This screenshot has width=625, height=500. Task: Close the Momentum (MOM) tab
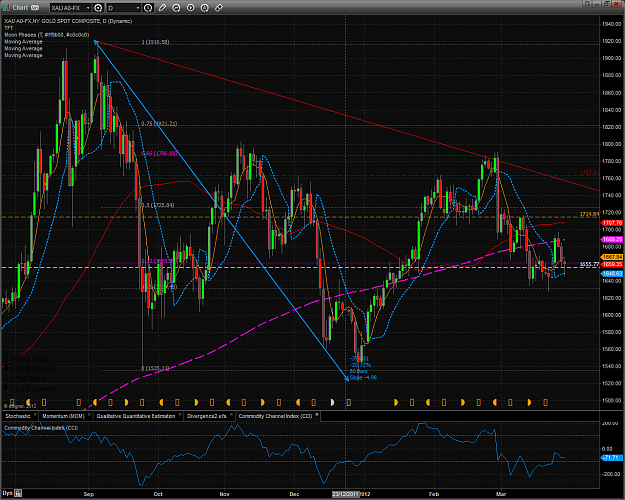89,415
